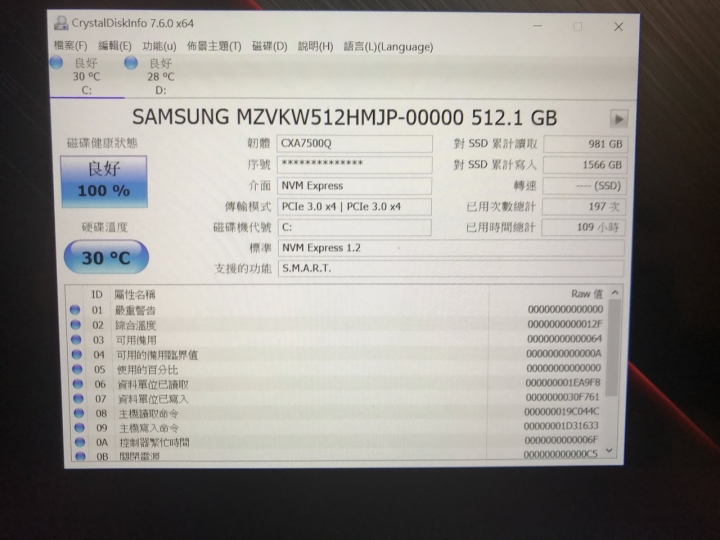The width and height of the screenshot is (720, 540).
Task: Click the scroll down arrow of attribute list
Action: 609,450
